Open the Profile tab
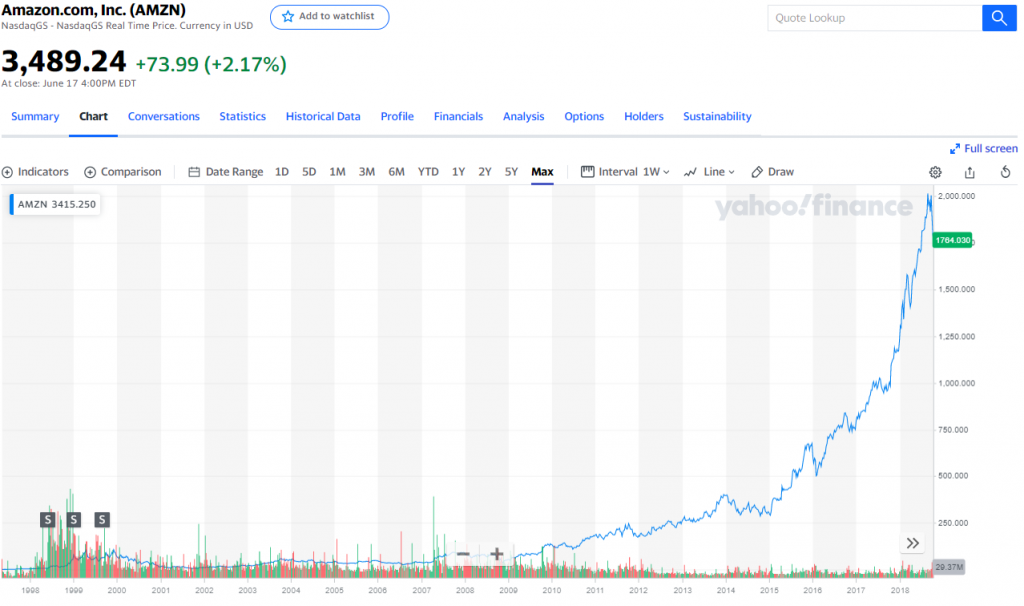Image resolution: width=1024 pixels, height=606 pixels. [x=397, y=116]
